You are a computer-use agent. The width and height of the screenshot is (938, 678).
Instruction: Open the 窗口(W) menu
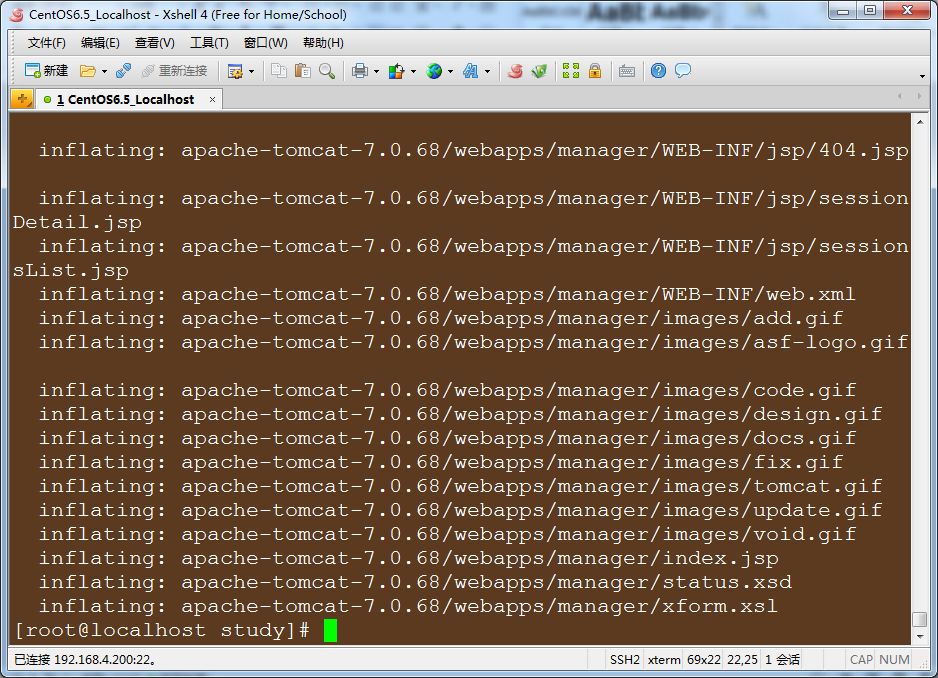point(266,42)
